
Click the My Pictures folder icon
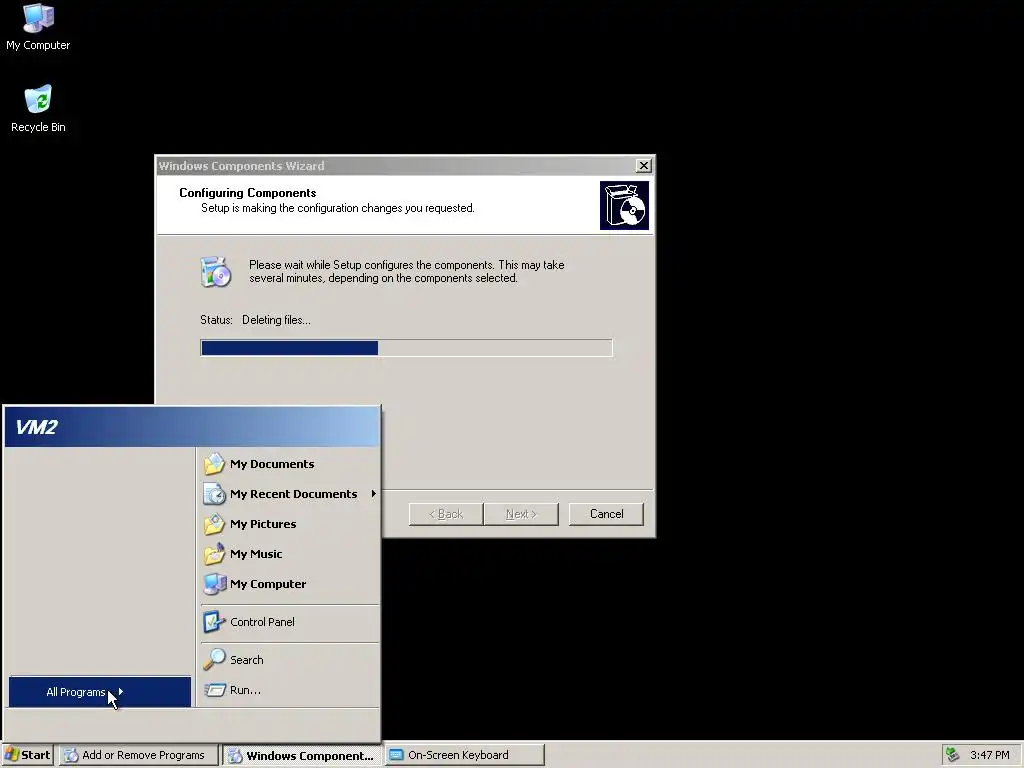point(214,524)
